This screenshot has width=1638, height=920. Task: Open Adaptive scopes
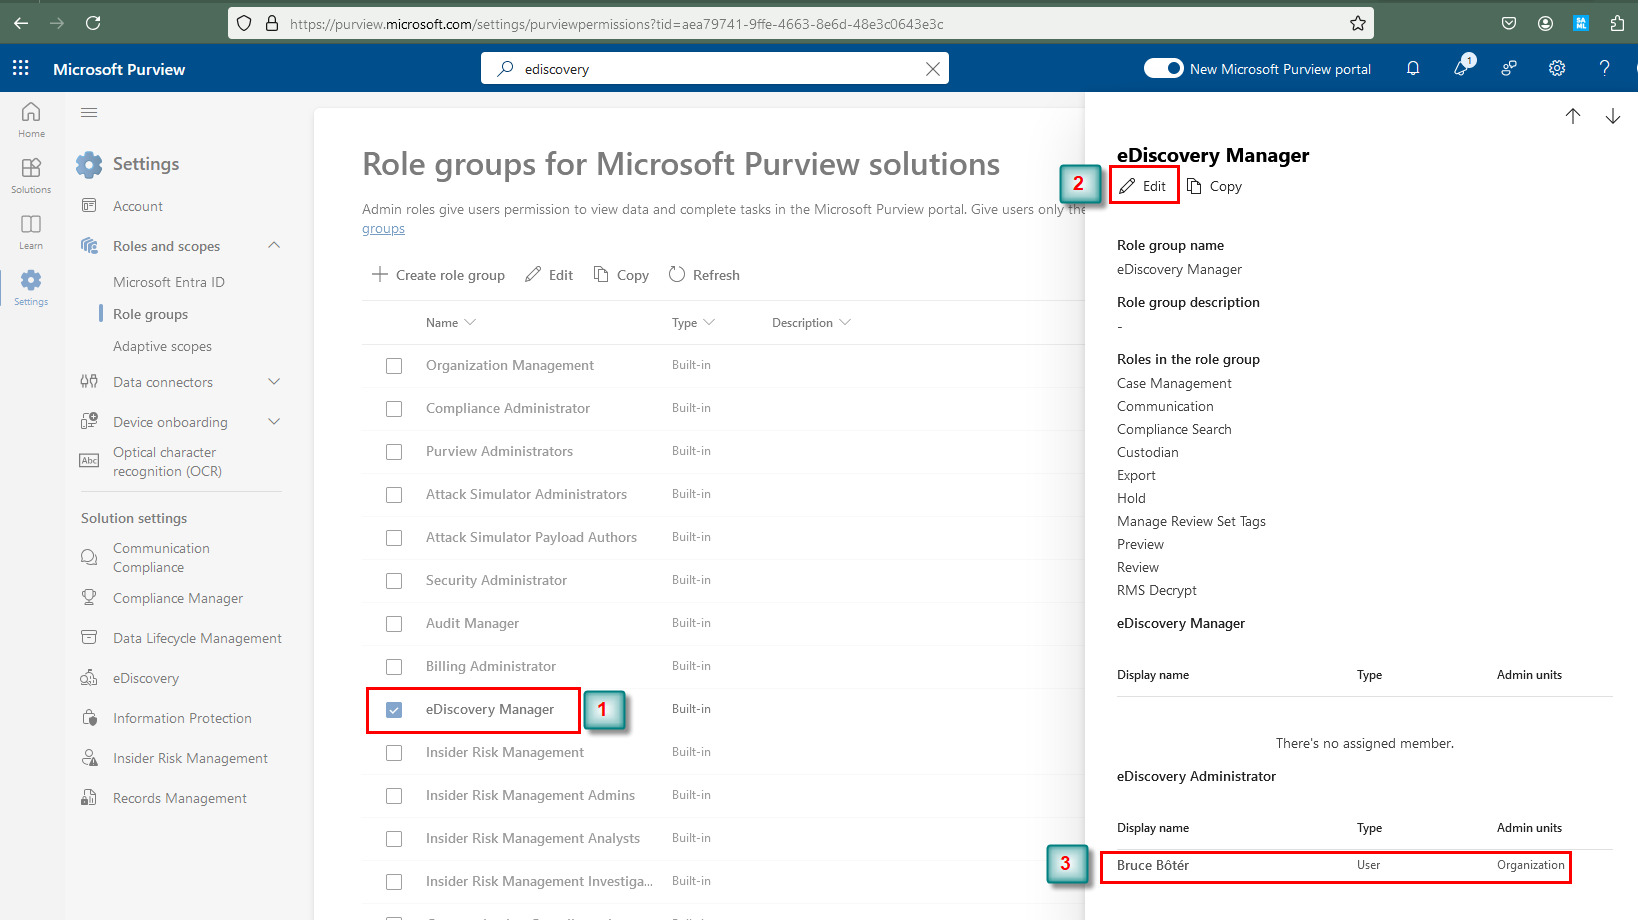pos(162,346)
